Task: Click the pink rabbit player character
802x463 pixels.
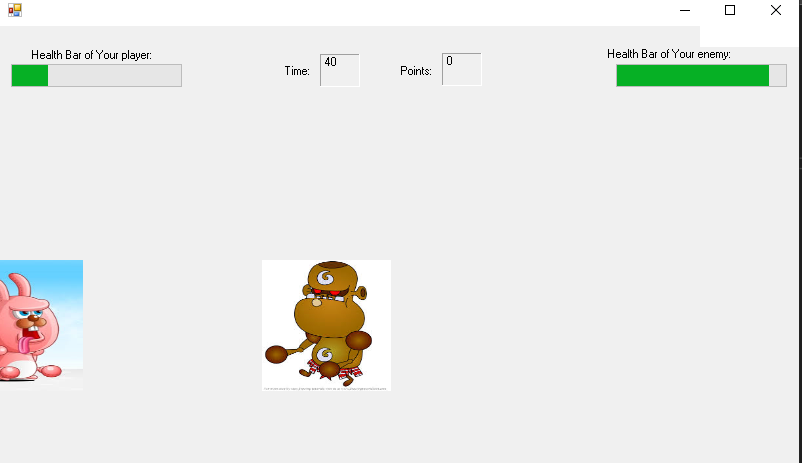Action: (38, 322)
